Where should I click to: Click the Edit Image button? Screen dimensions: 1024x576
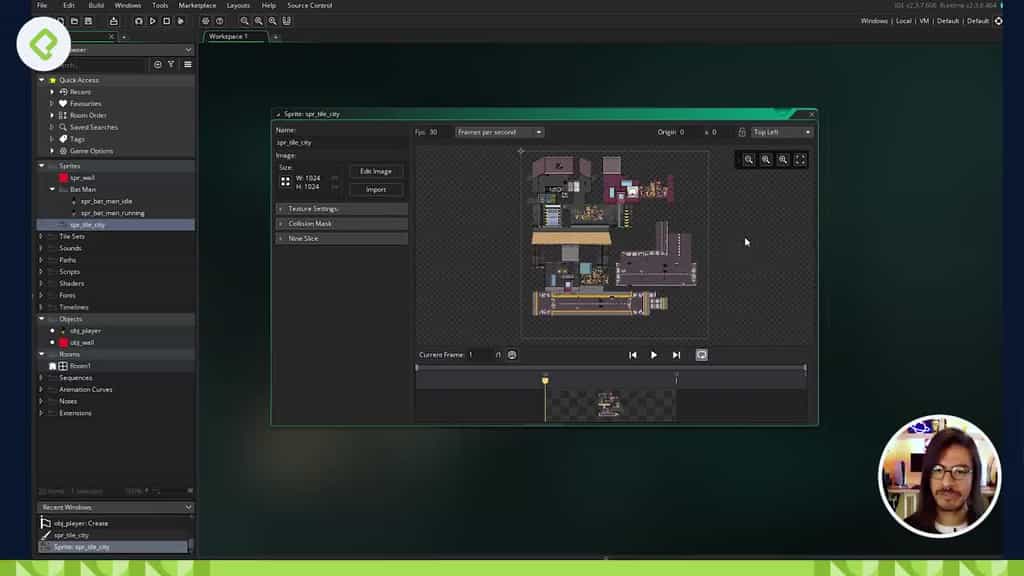pyautogui.click(x=377, y=171)
